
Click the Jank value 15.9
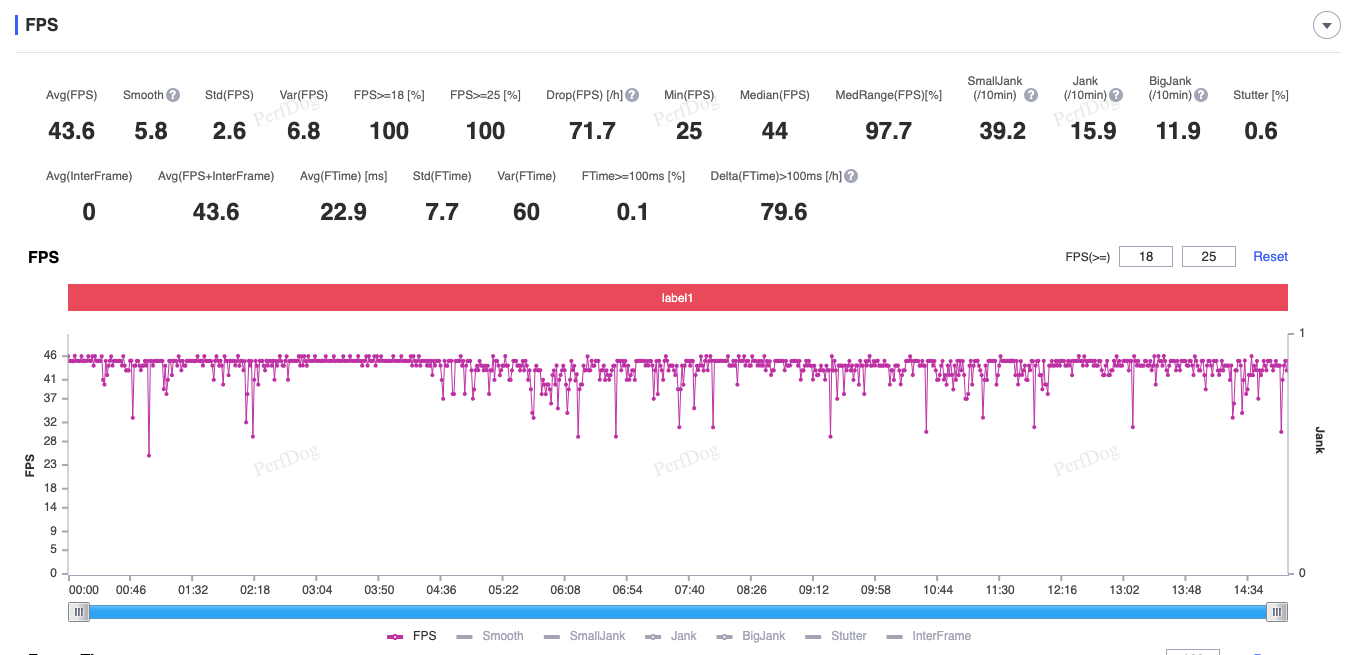click(x=1093, y=131)
